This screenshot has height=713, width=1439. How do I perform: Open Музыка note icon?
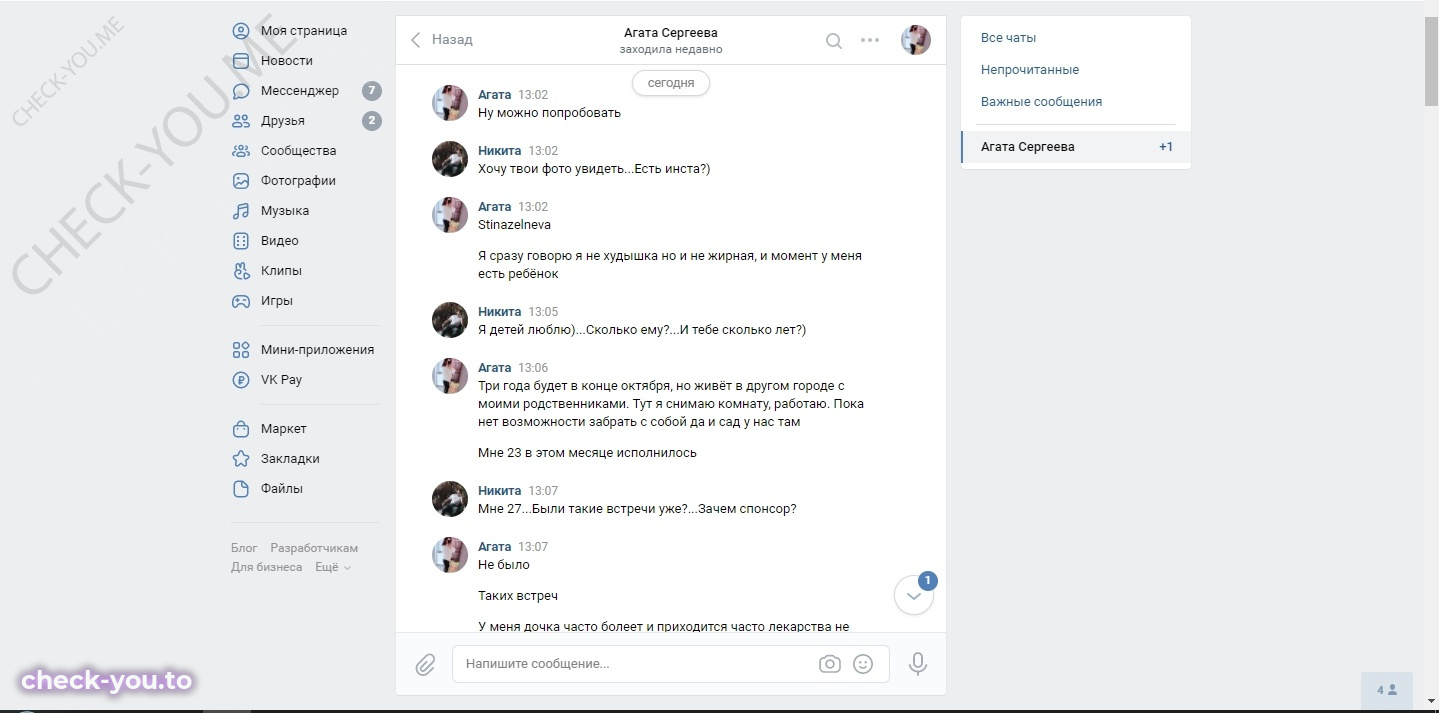(241, 211)
